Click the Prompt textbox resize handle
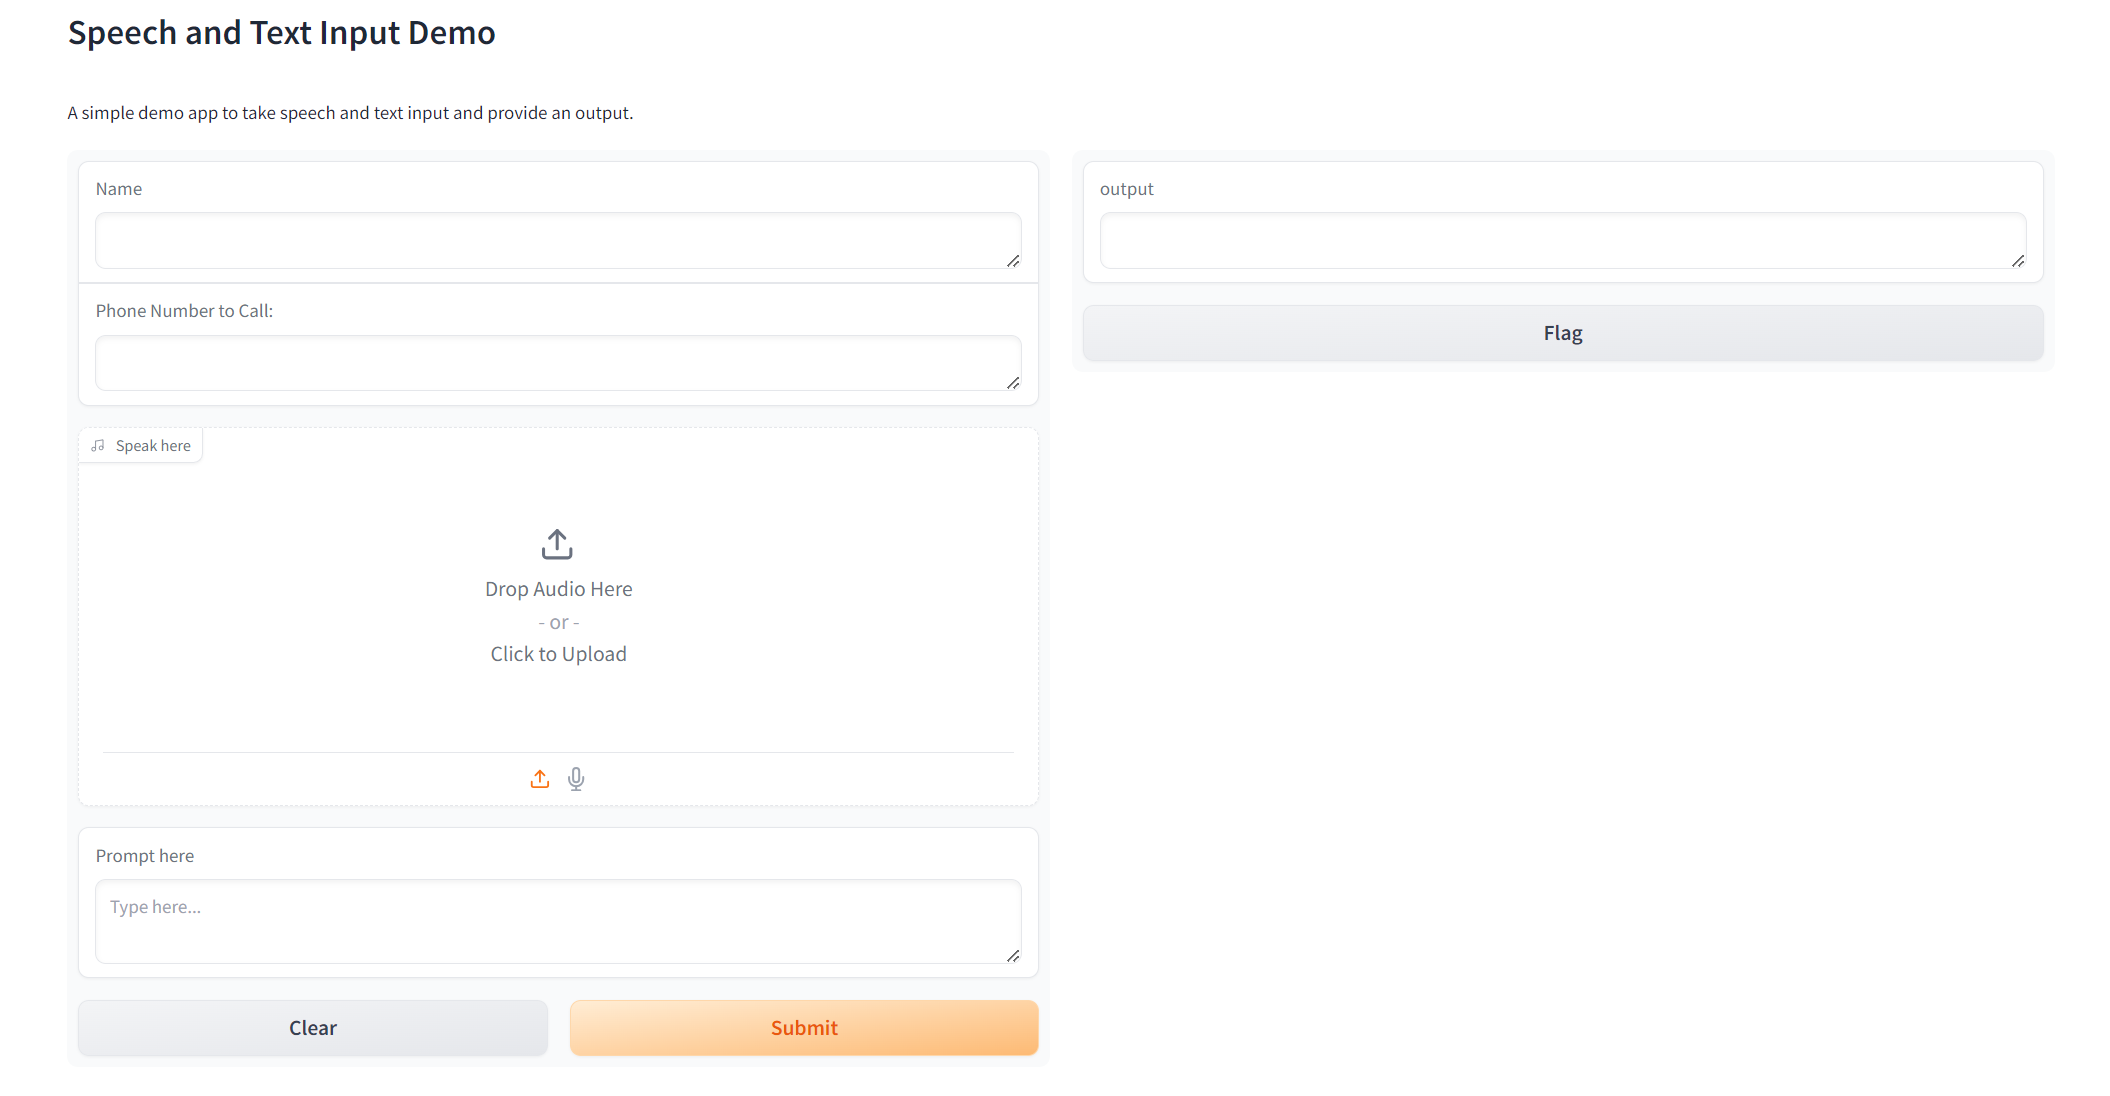The height and width of the screenshot is (1096, 2110). click(x=1013, y=956)
